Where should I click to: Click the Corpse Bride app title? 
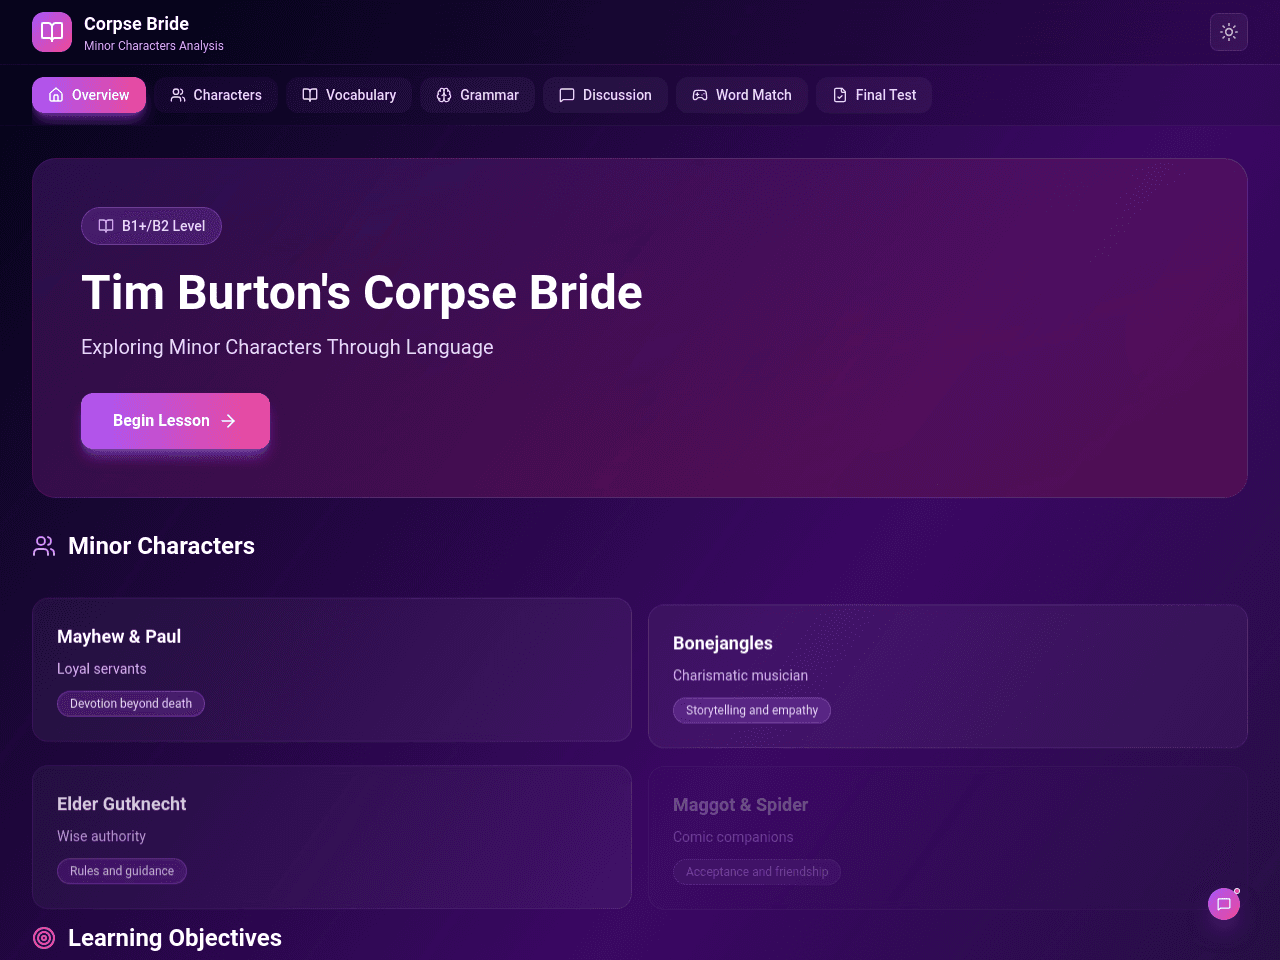tap(136, 24)
